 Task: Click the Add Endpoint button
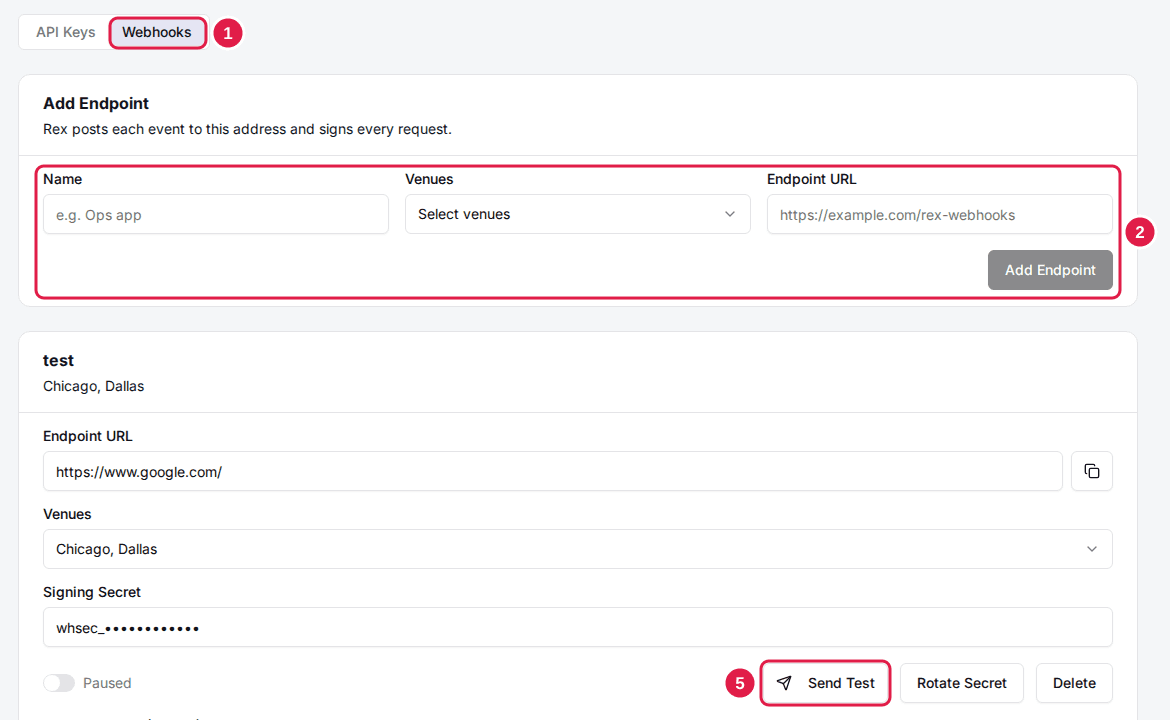click(1050, 270)
